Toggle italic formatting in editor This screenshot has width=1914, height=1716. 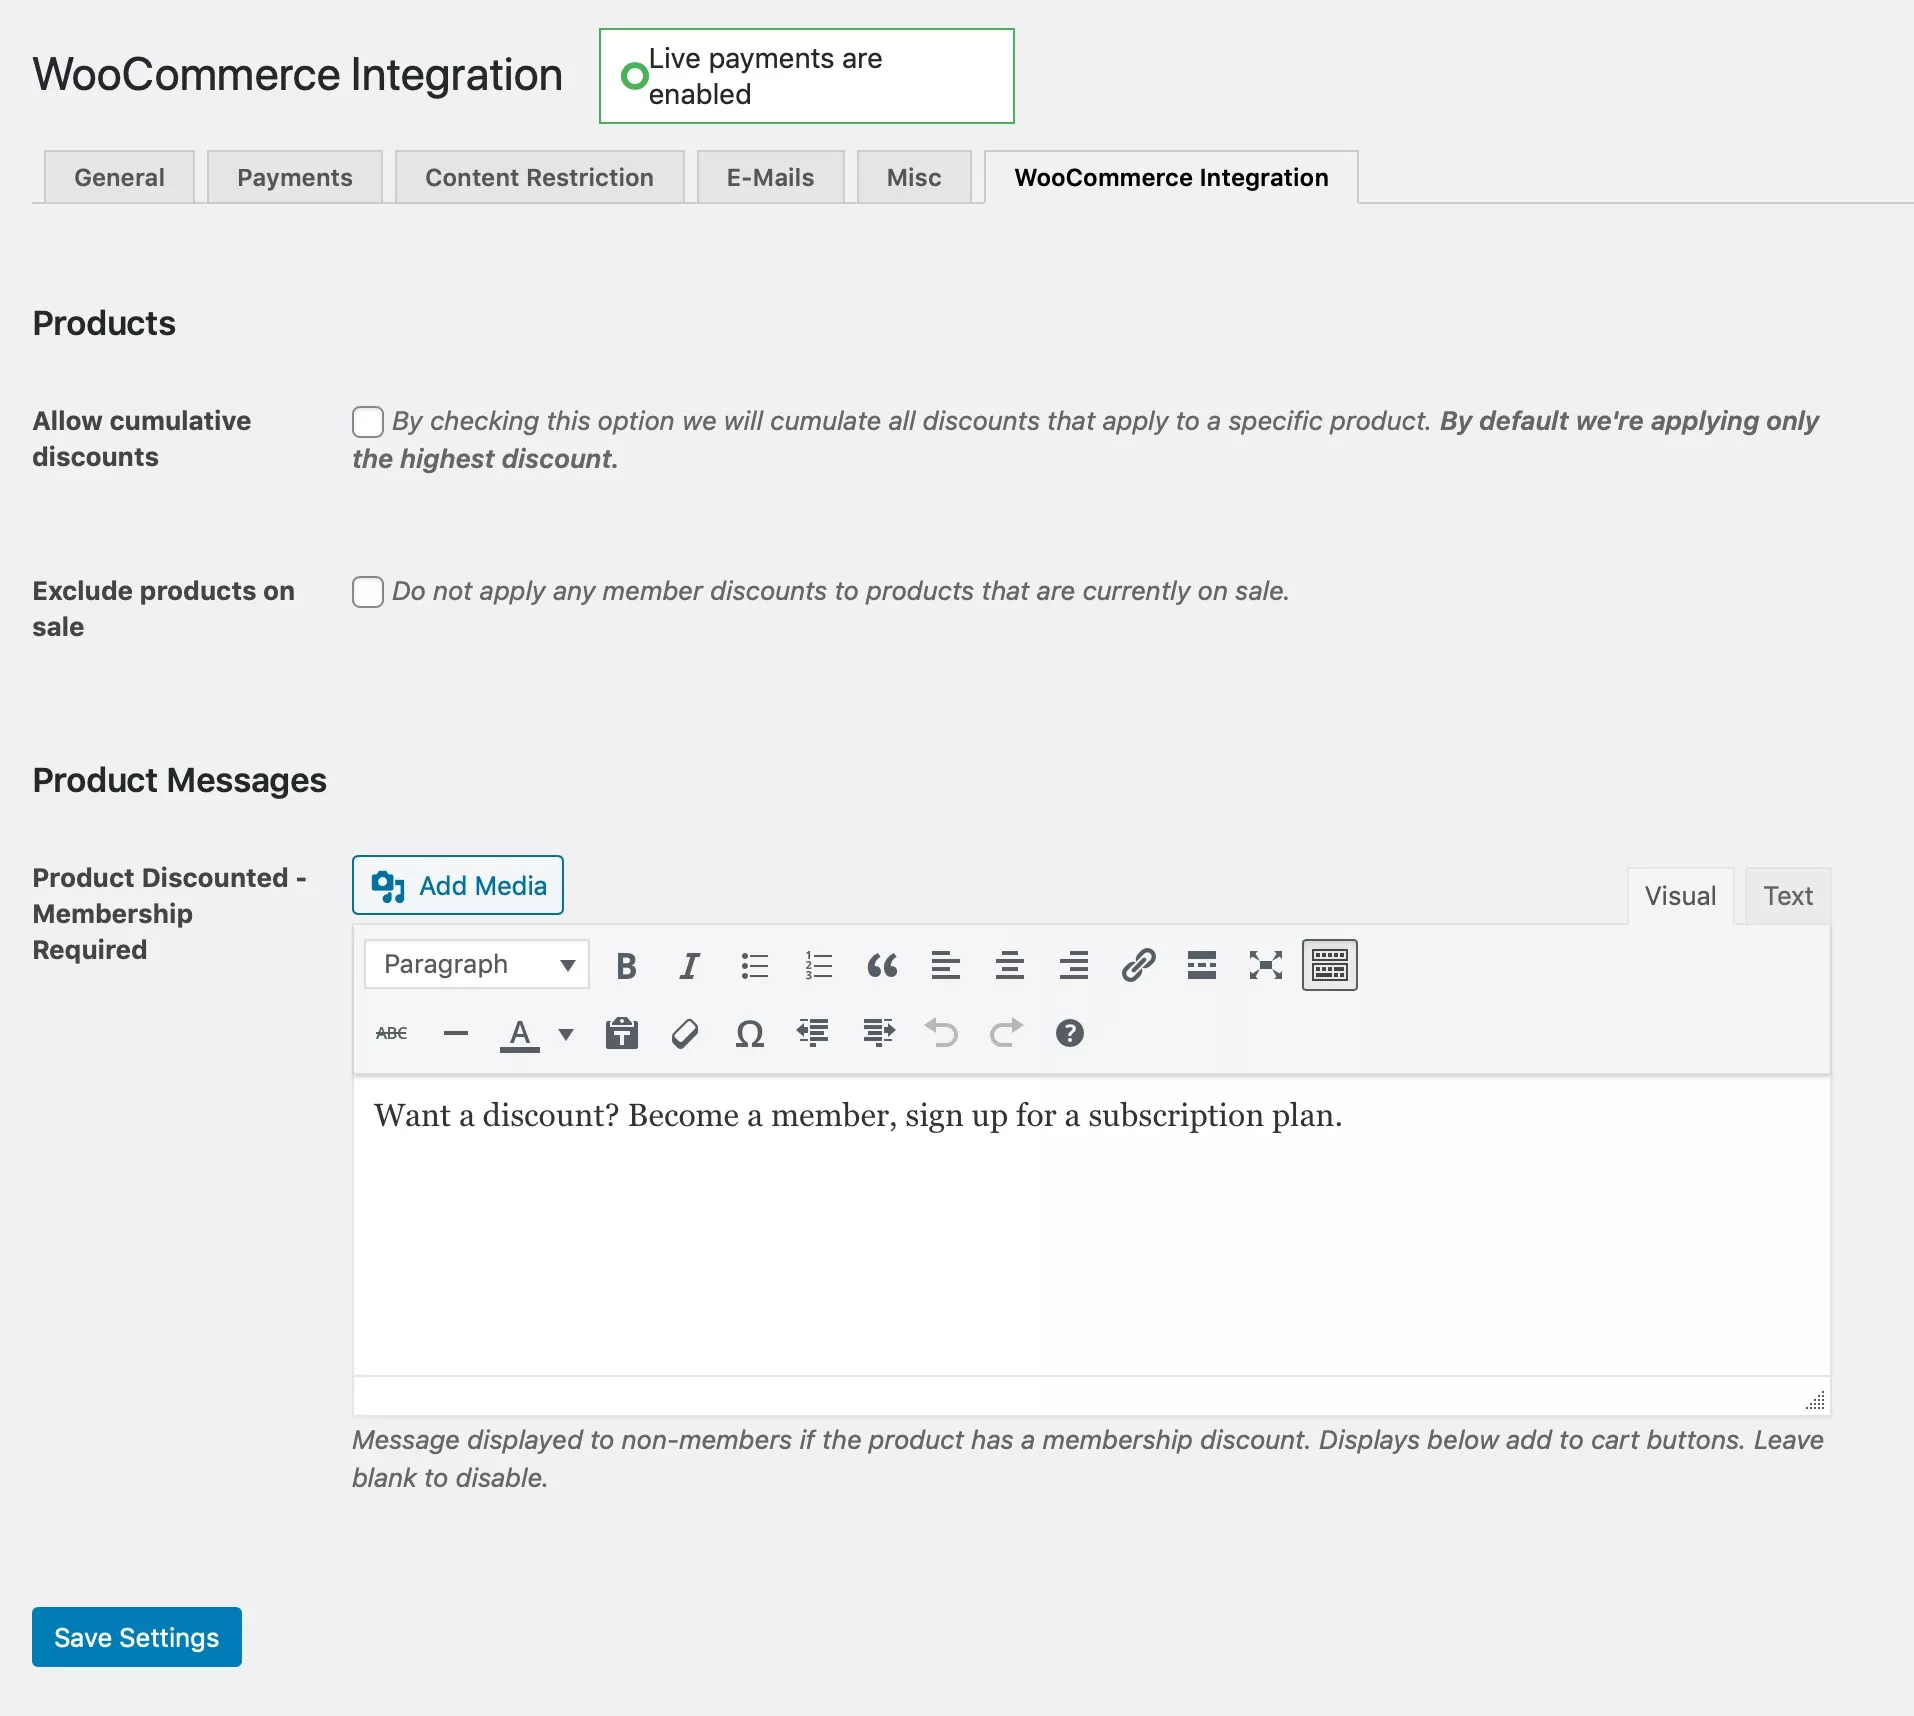(x=690, y=965)
